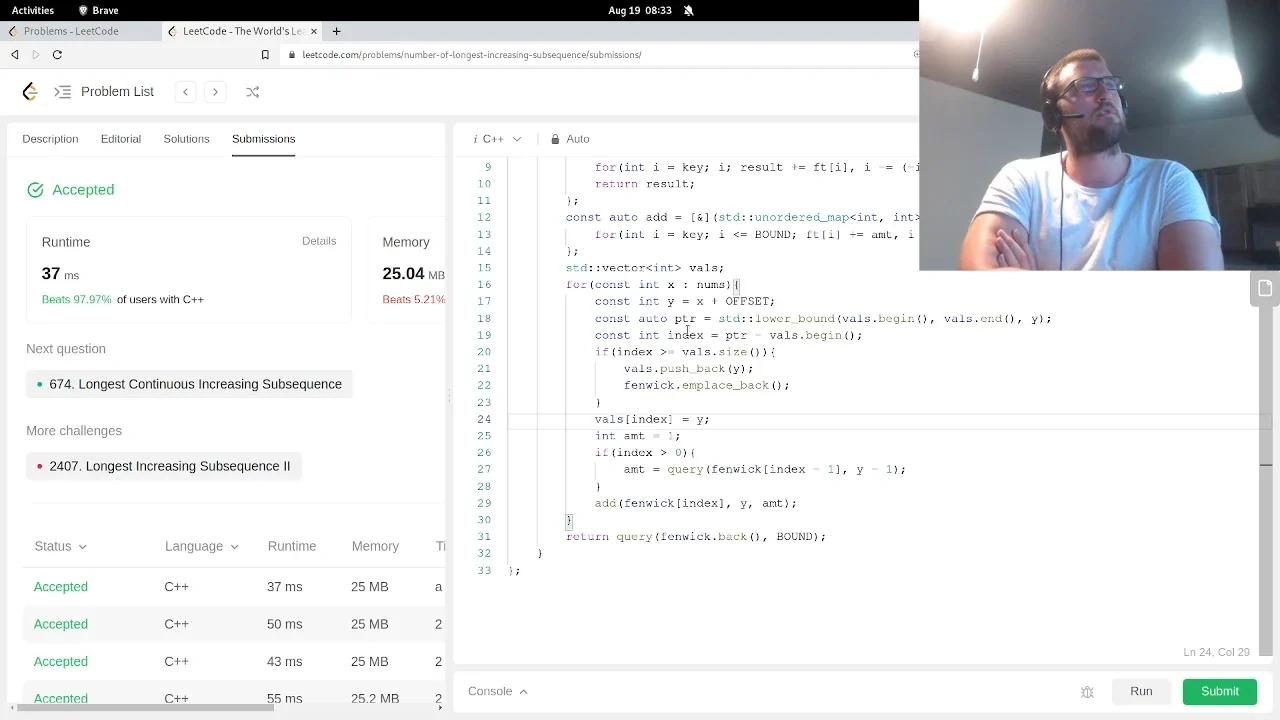1280x720 pixels.
Task: Open editor settings gear near Run button
Action: (x=1087, y=691)
